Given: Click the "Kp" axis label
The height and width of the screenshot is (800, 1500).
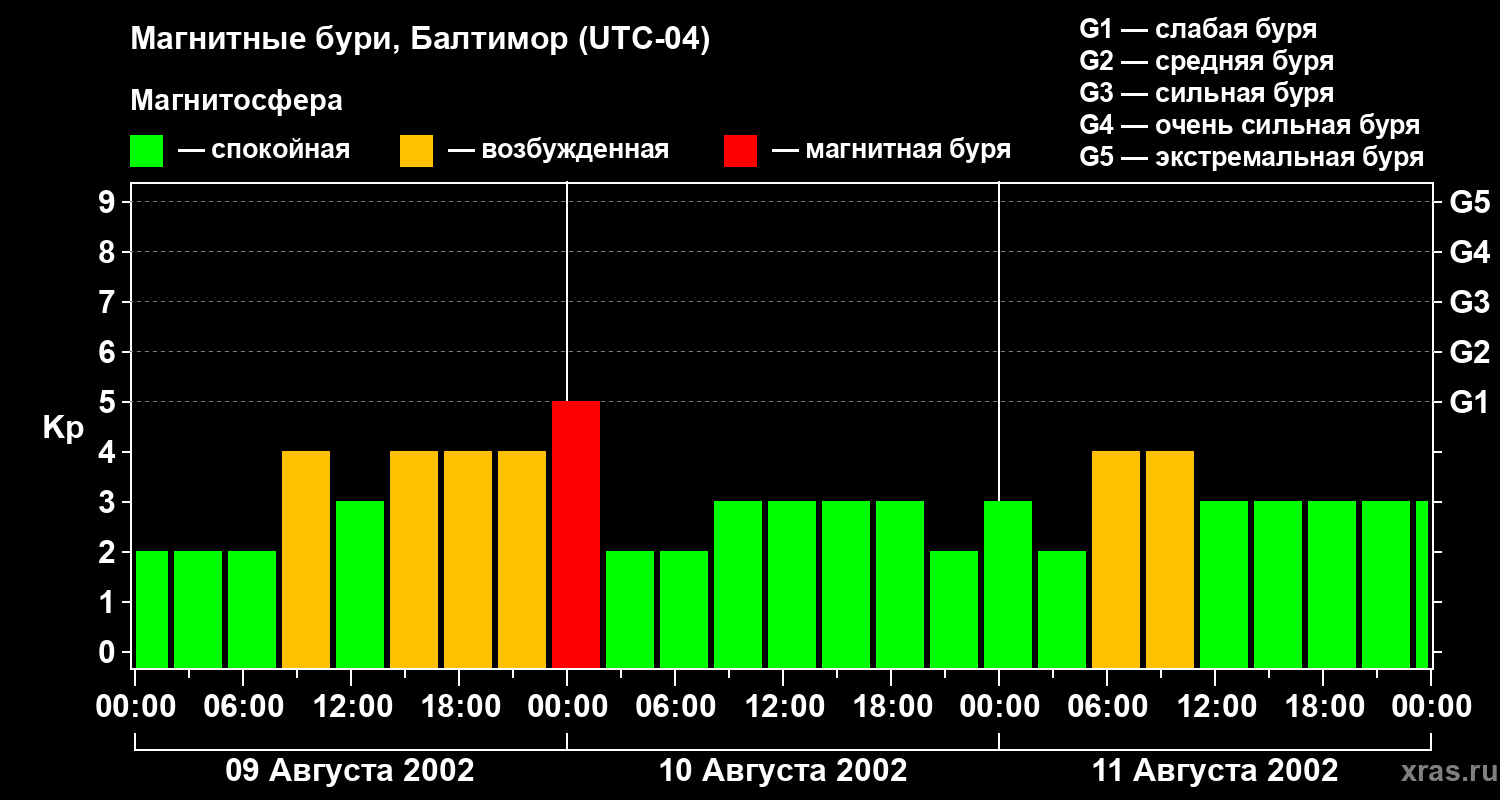Looking at the screenshot, I should tap(63, 427).
